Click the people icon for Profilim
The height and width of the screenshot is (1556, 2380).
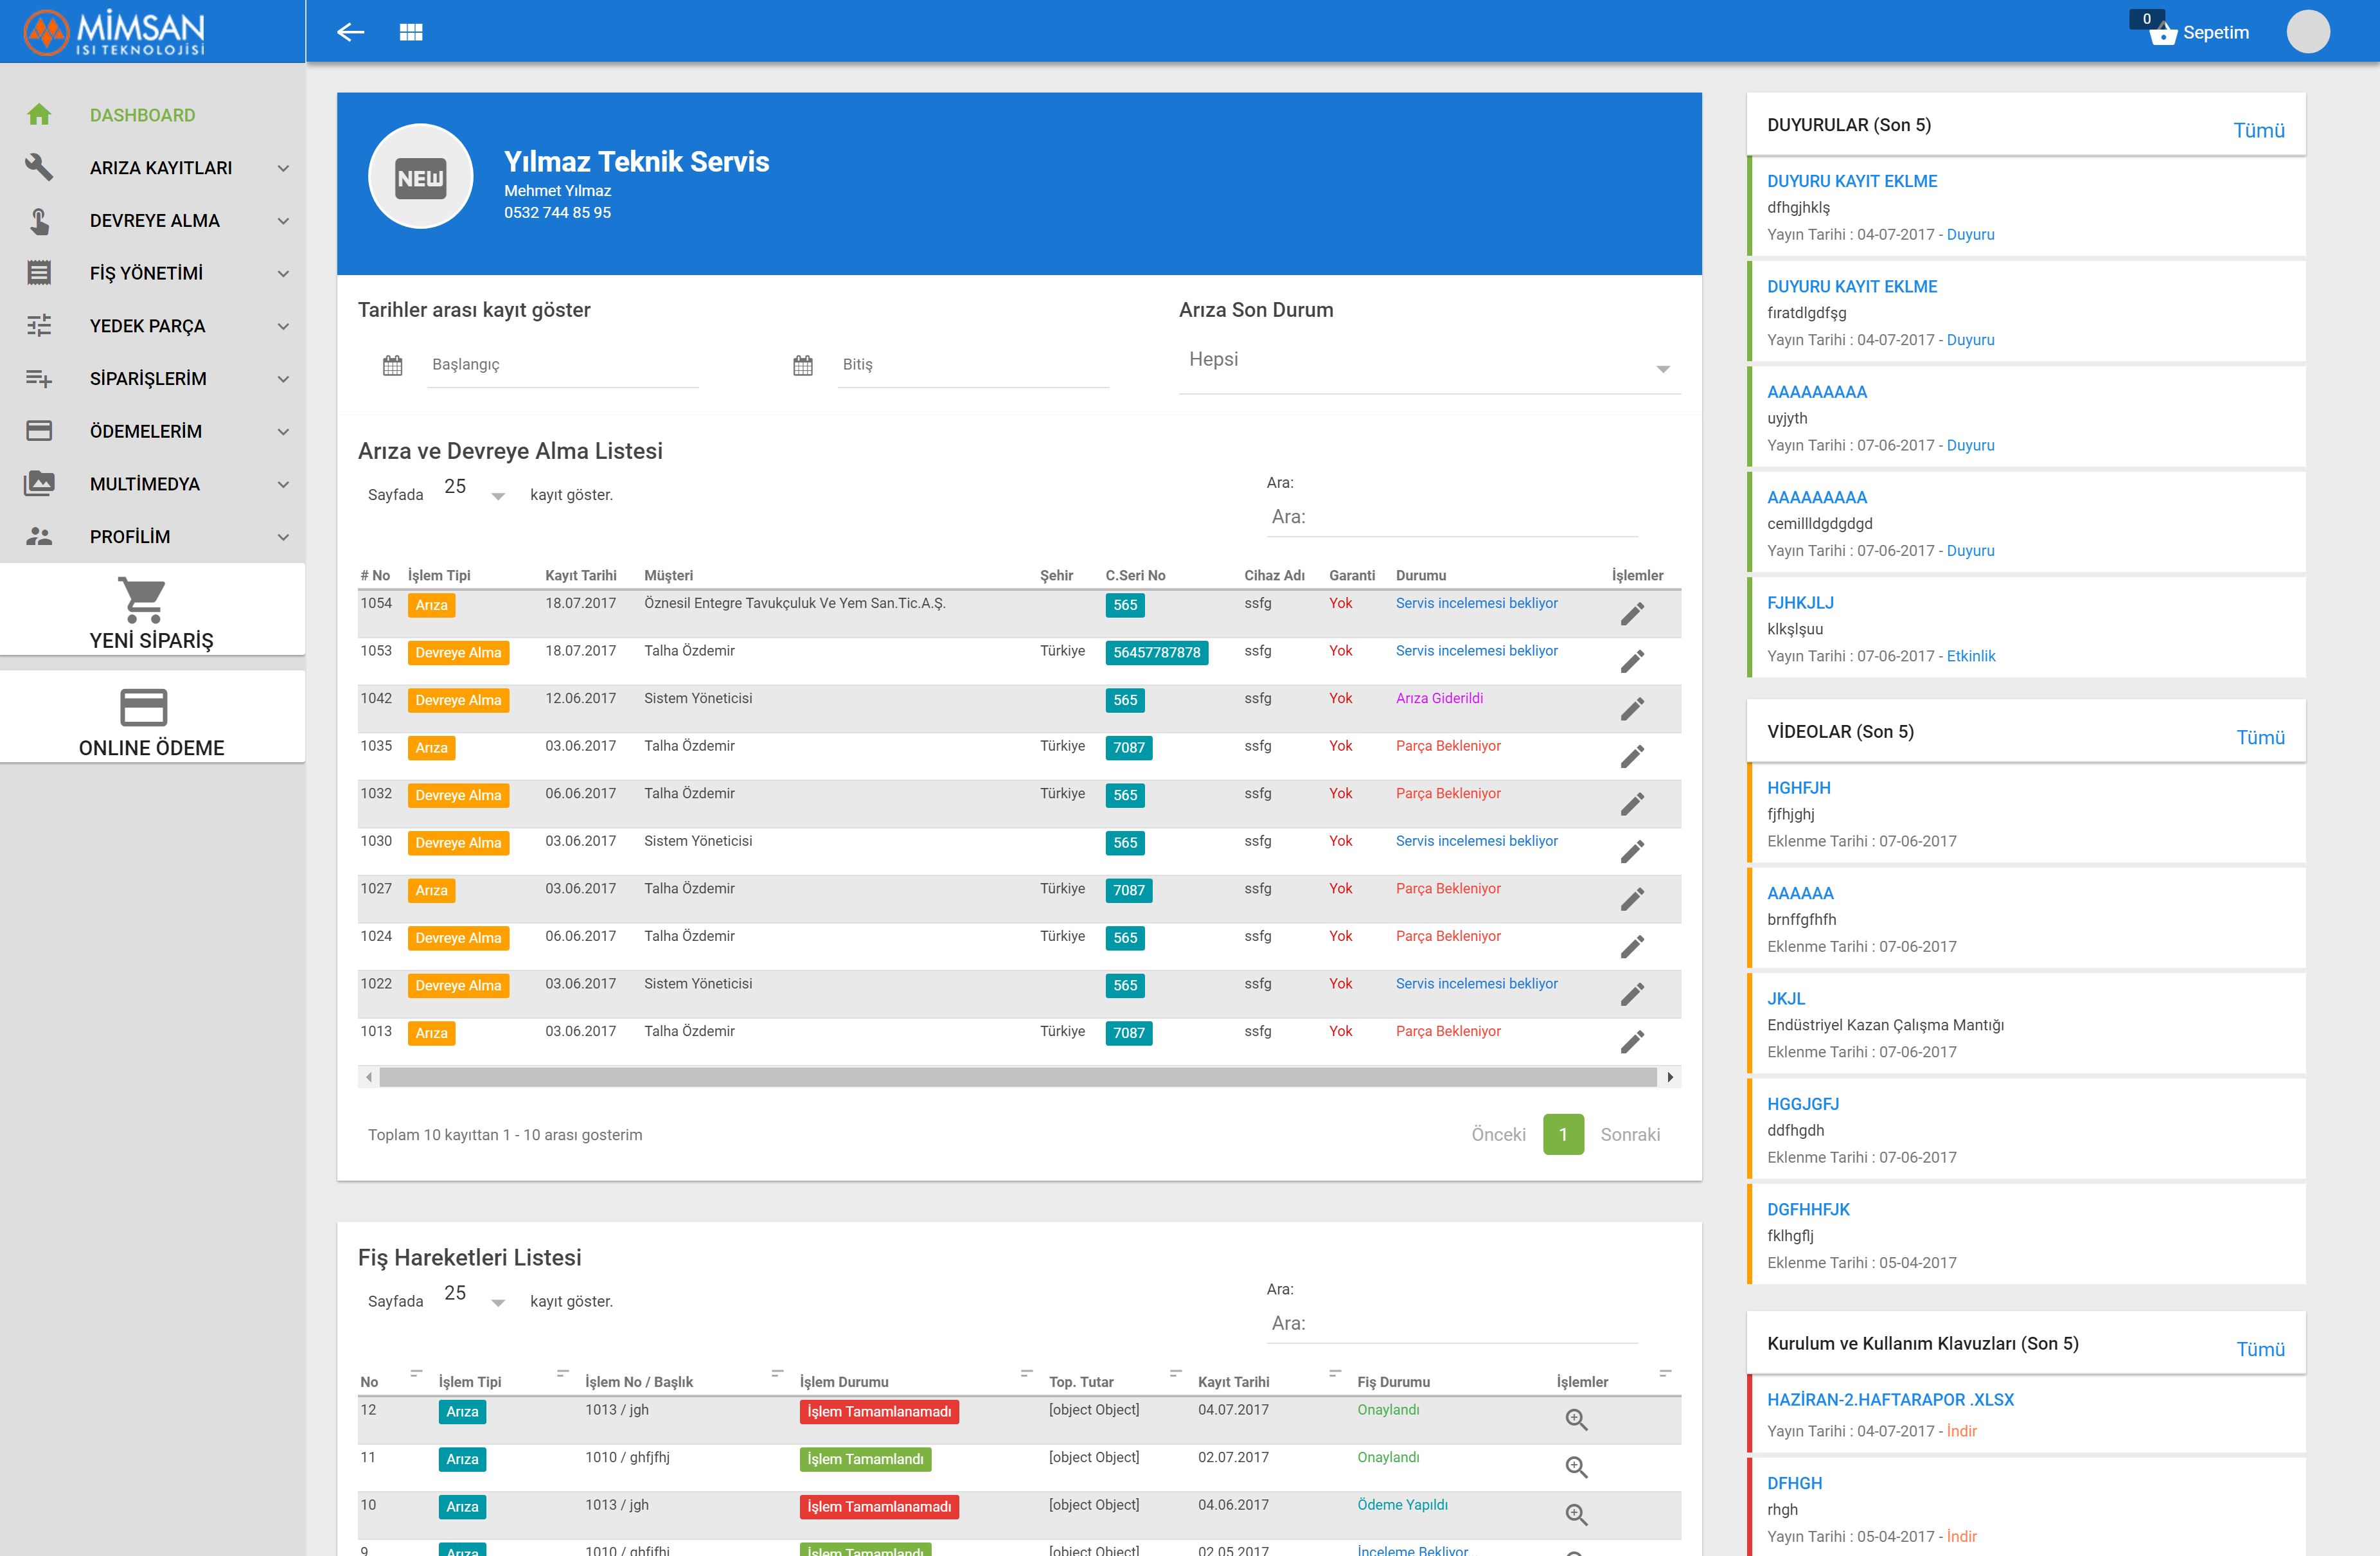39,536
